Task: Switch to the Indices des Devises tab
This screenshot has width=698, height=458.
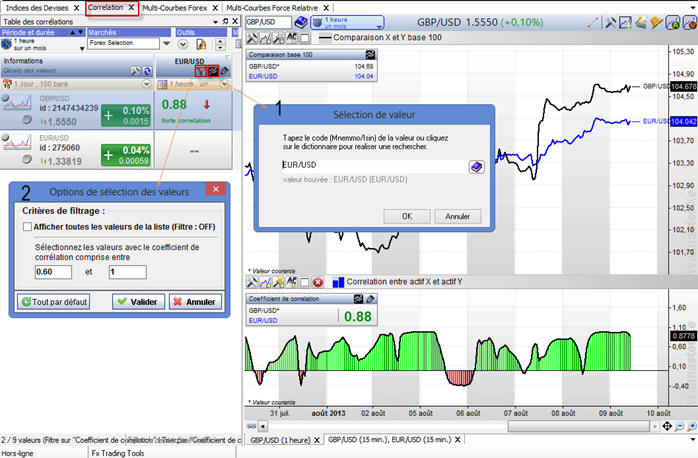Action: click(37, 8)
